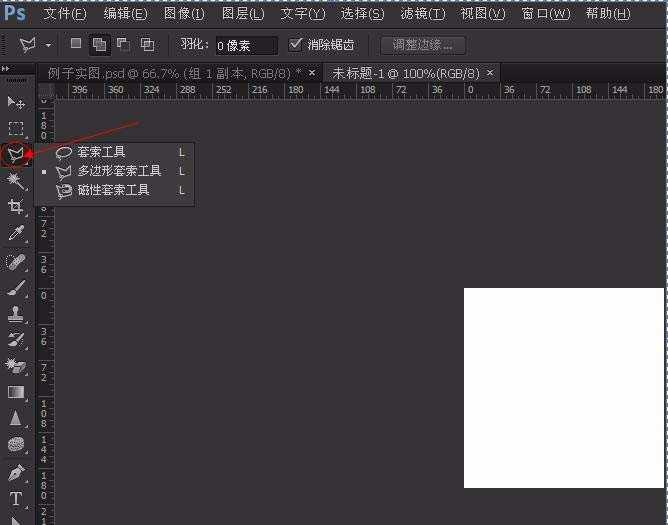Toggle the 消除锯齿 anti-alias checkbox
This screenshot has width=668, height=525.
point(296,45)
